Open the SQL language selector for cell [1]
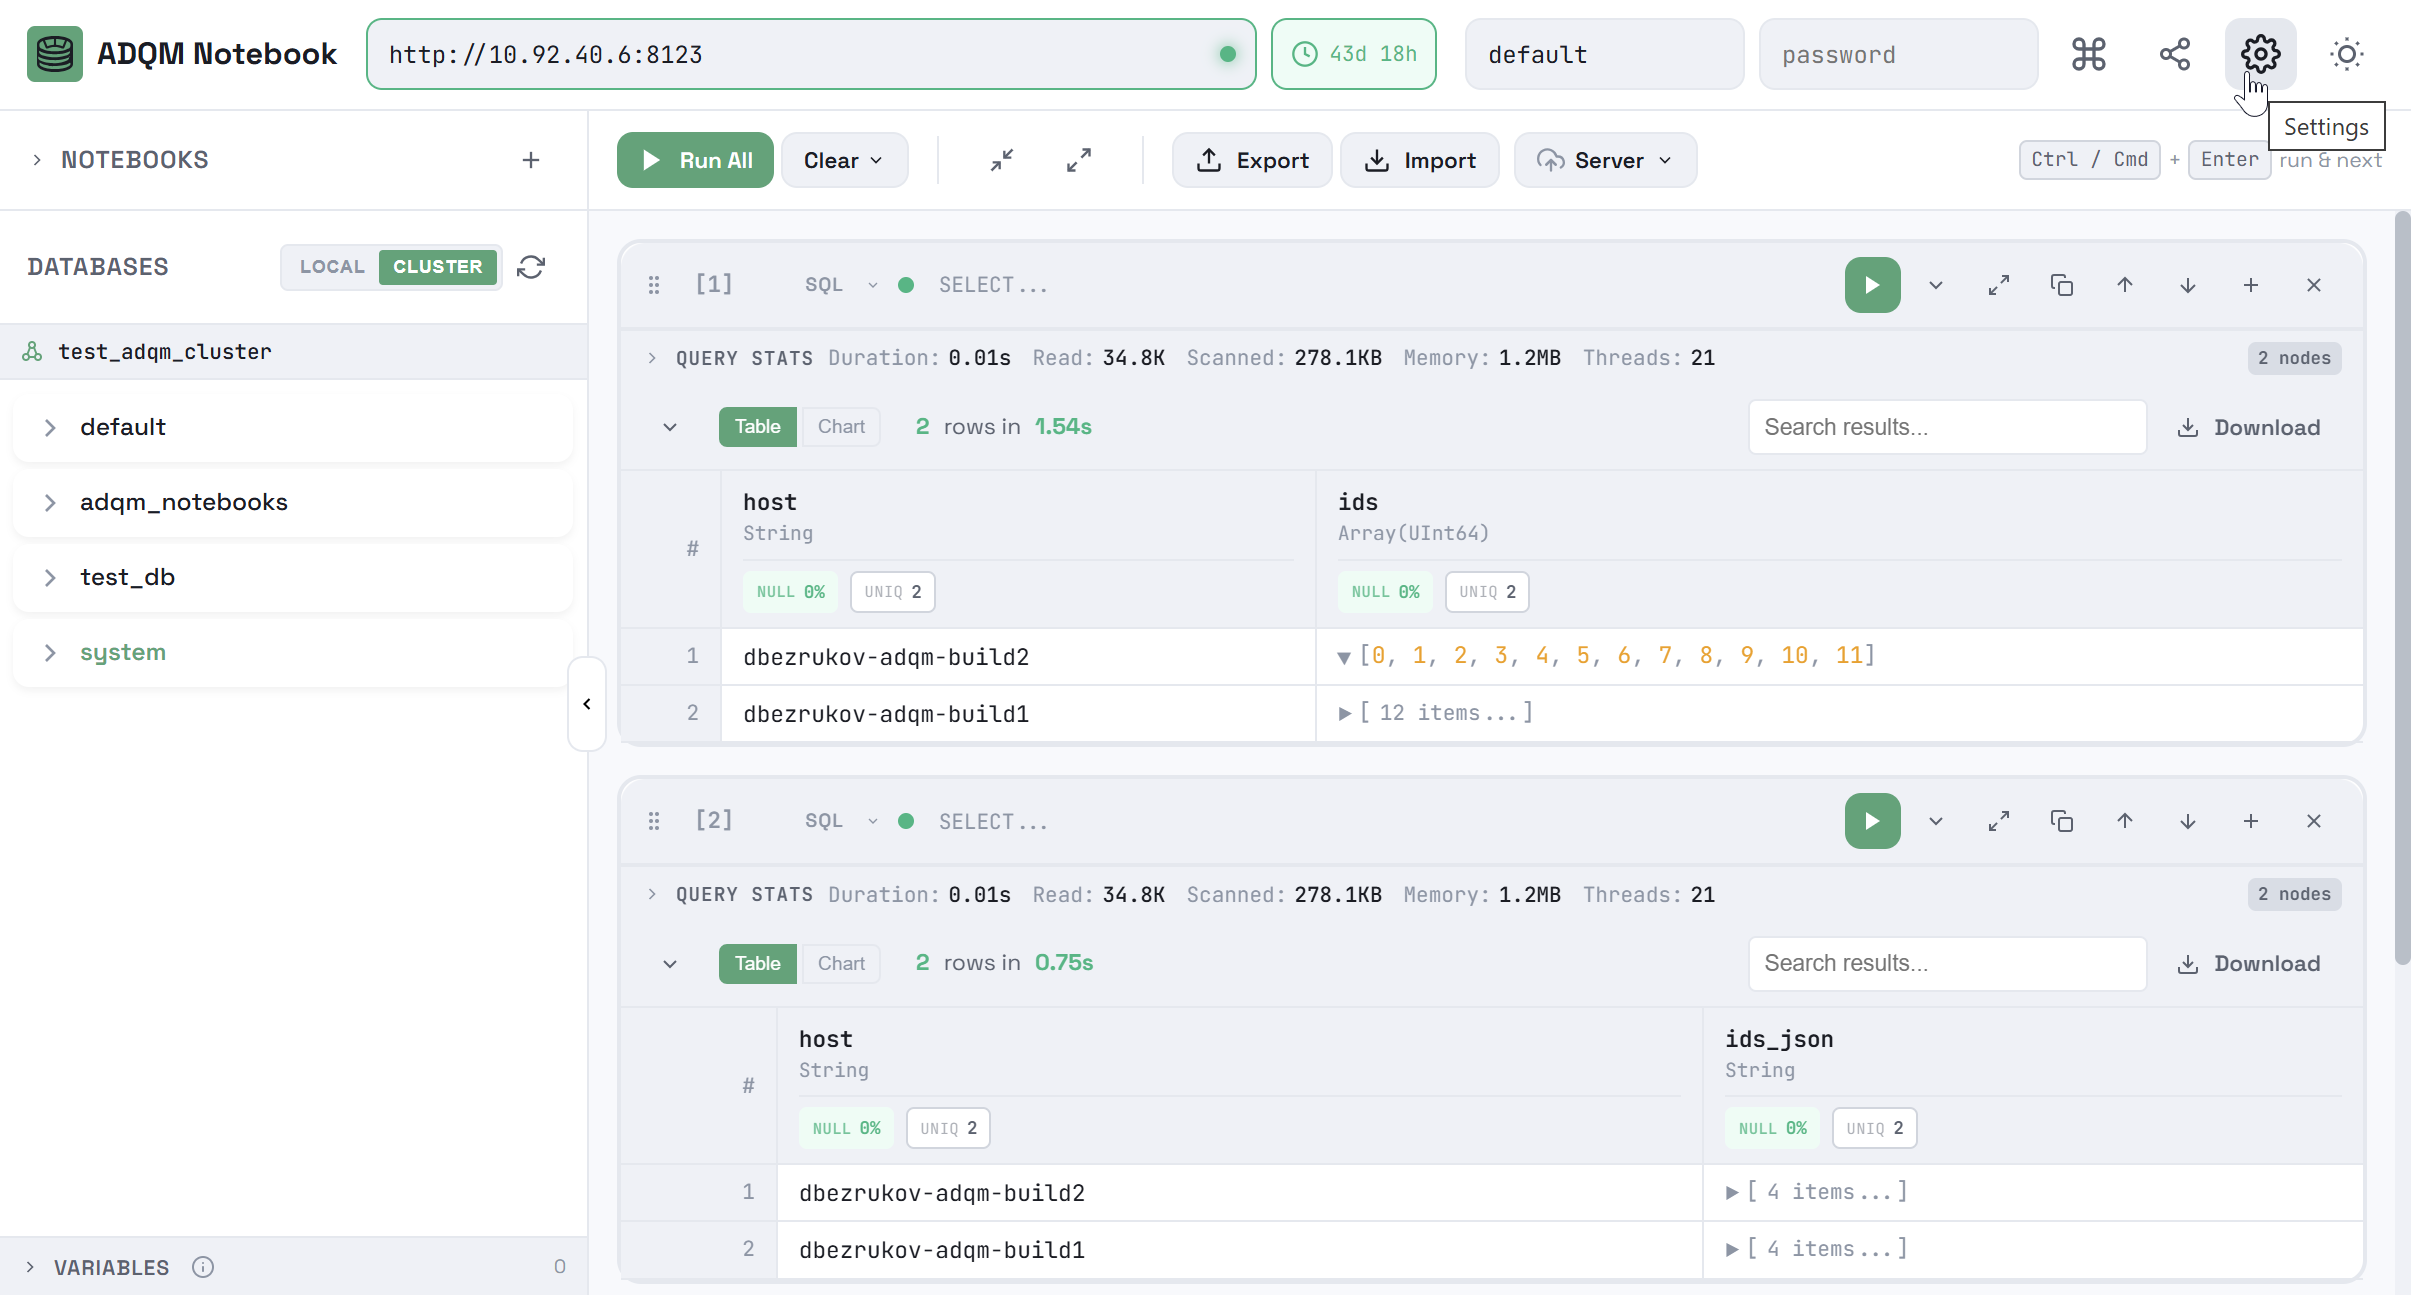 pos(838,284)
